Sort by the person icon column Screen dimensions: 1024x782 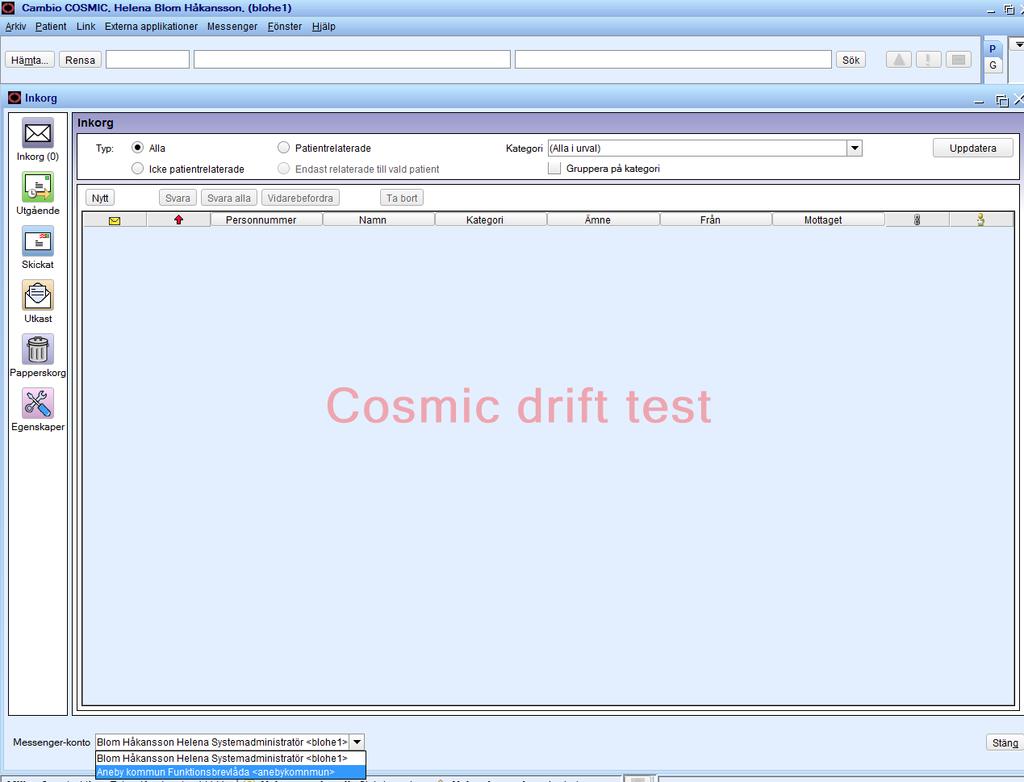(981, 220)
